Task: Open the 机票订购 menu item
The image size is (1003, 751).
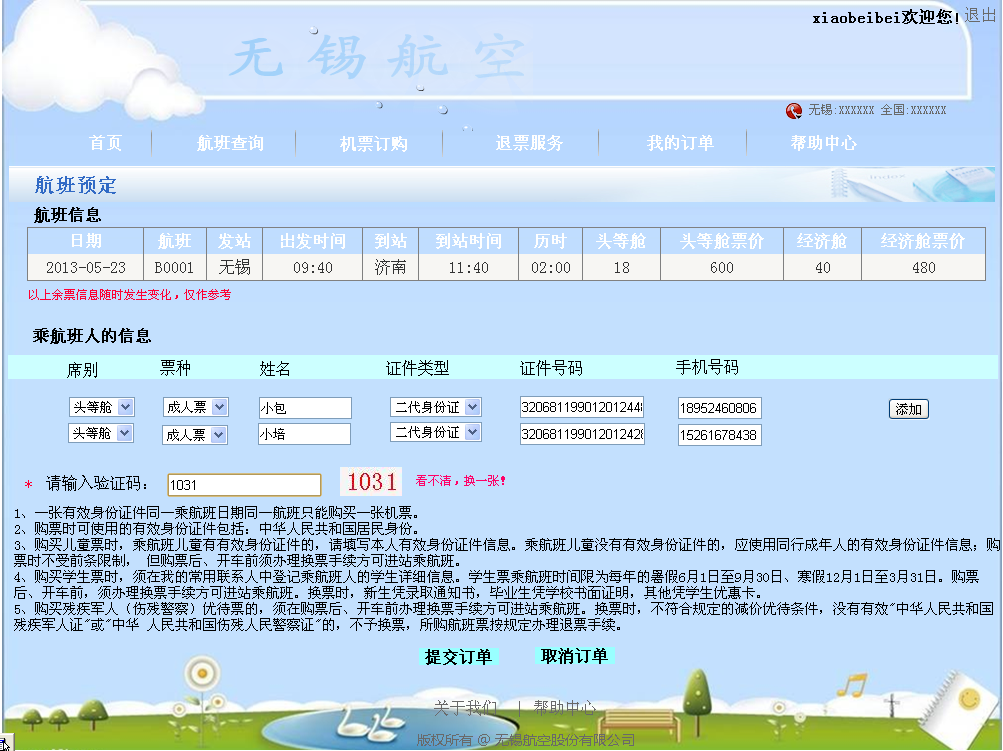Action: point(374,143)
